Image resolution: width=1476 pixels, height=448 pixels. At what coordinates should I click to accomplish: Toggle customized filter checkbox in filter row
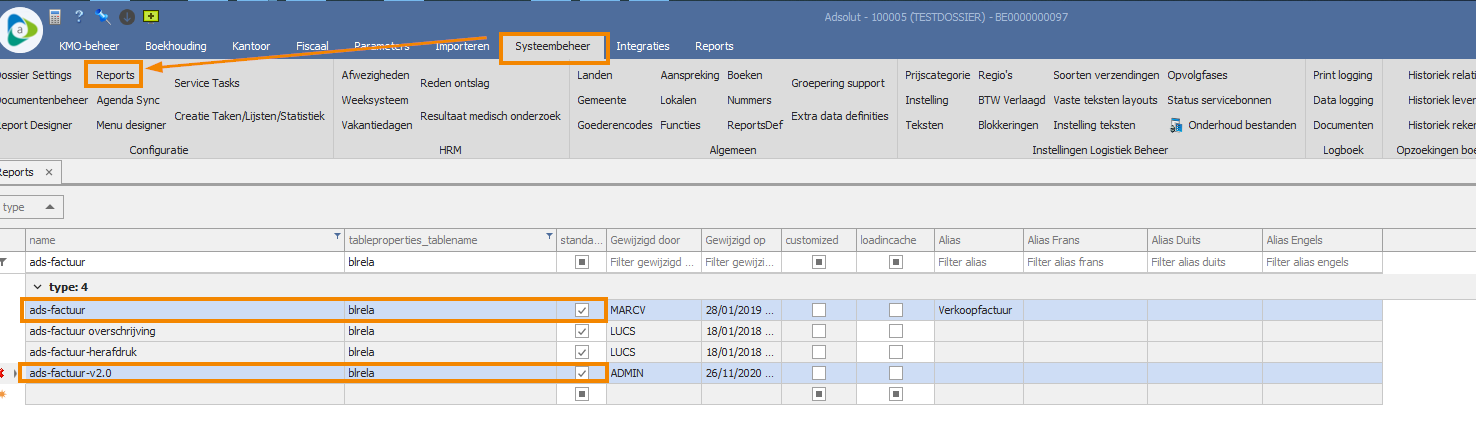pos(819,262)
